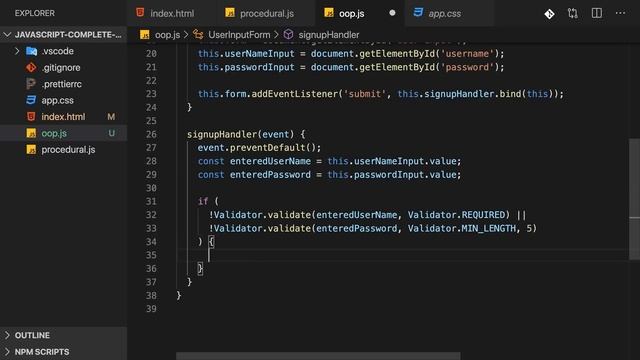
Task: Click the 'username' string on line 20
Action: (x=467, y=53)
